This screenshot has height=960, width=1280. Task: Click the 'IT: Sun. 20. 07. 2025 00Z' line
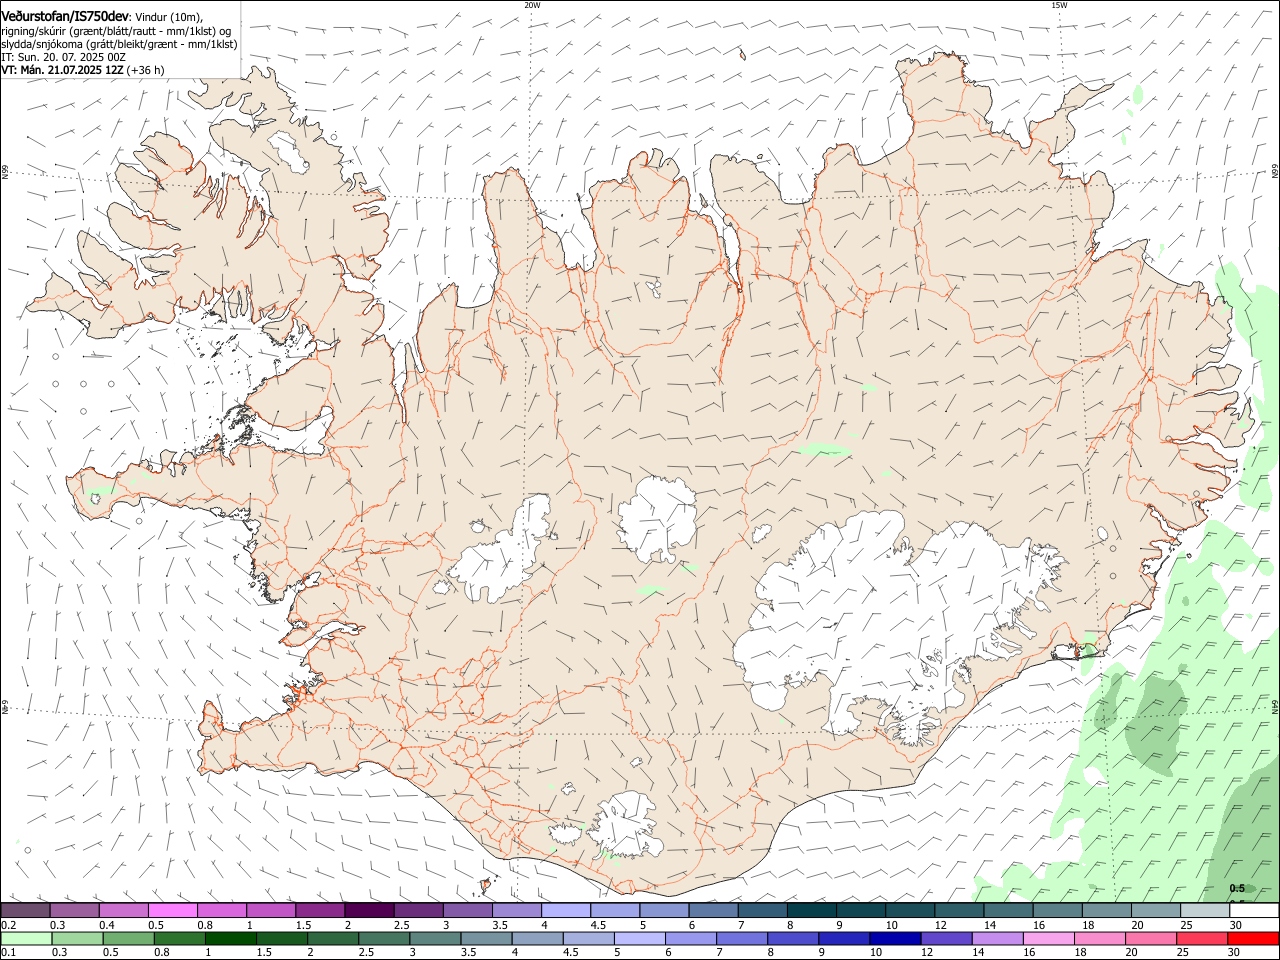click(63, 57)
